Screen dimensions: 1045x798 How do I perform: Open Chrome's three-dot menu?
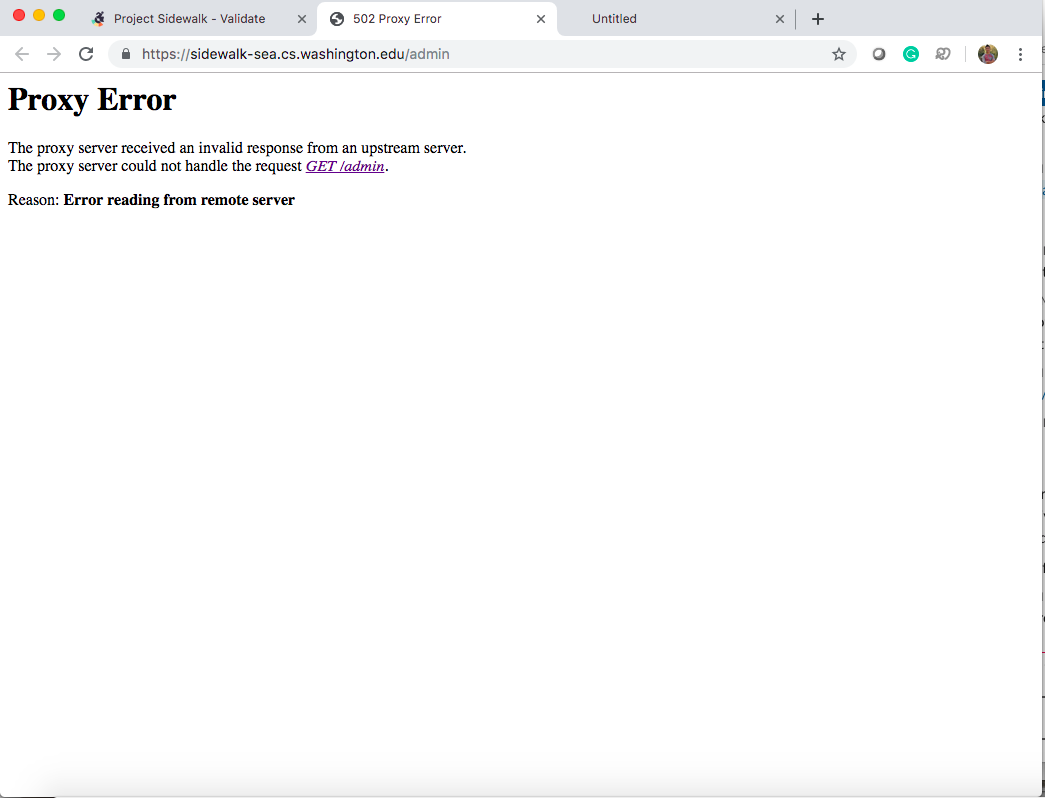(1020, 55)
